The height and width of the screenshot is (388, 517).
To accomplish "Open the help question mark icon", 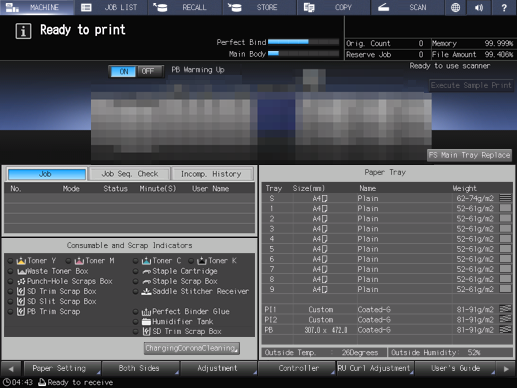I will click(x=504, y=7).
